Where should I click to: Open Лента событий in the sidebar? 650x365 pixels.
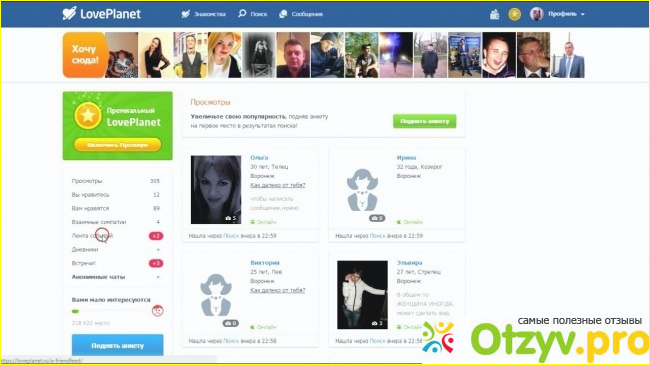point(92,236)
